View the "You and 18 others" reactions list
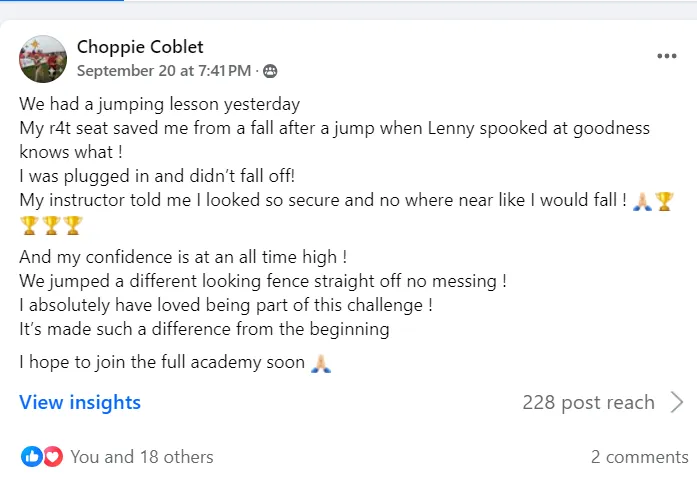Viewport: 697px width, 477px height. (142, 457)
